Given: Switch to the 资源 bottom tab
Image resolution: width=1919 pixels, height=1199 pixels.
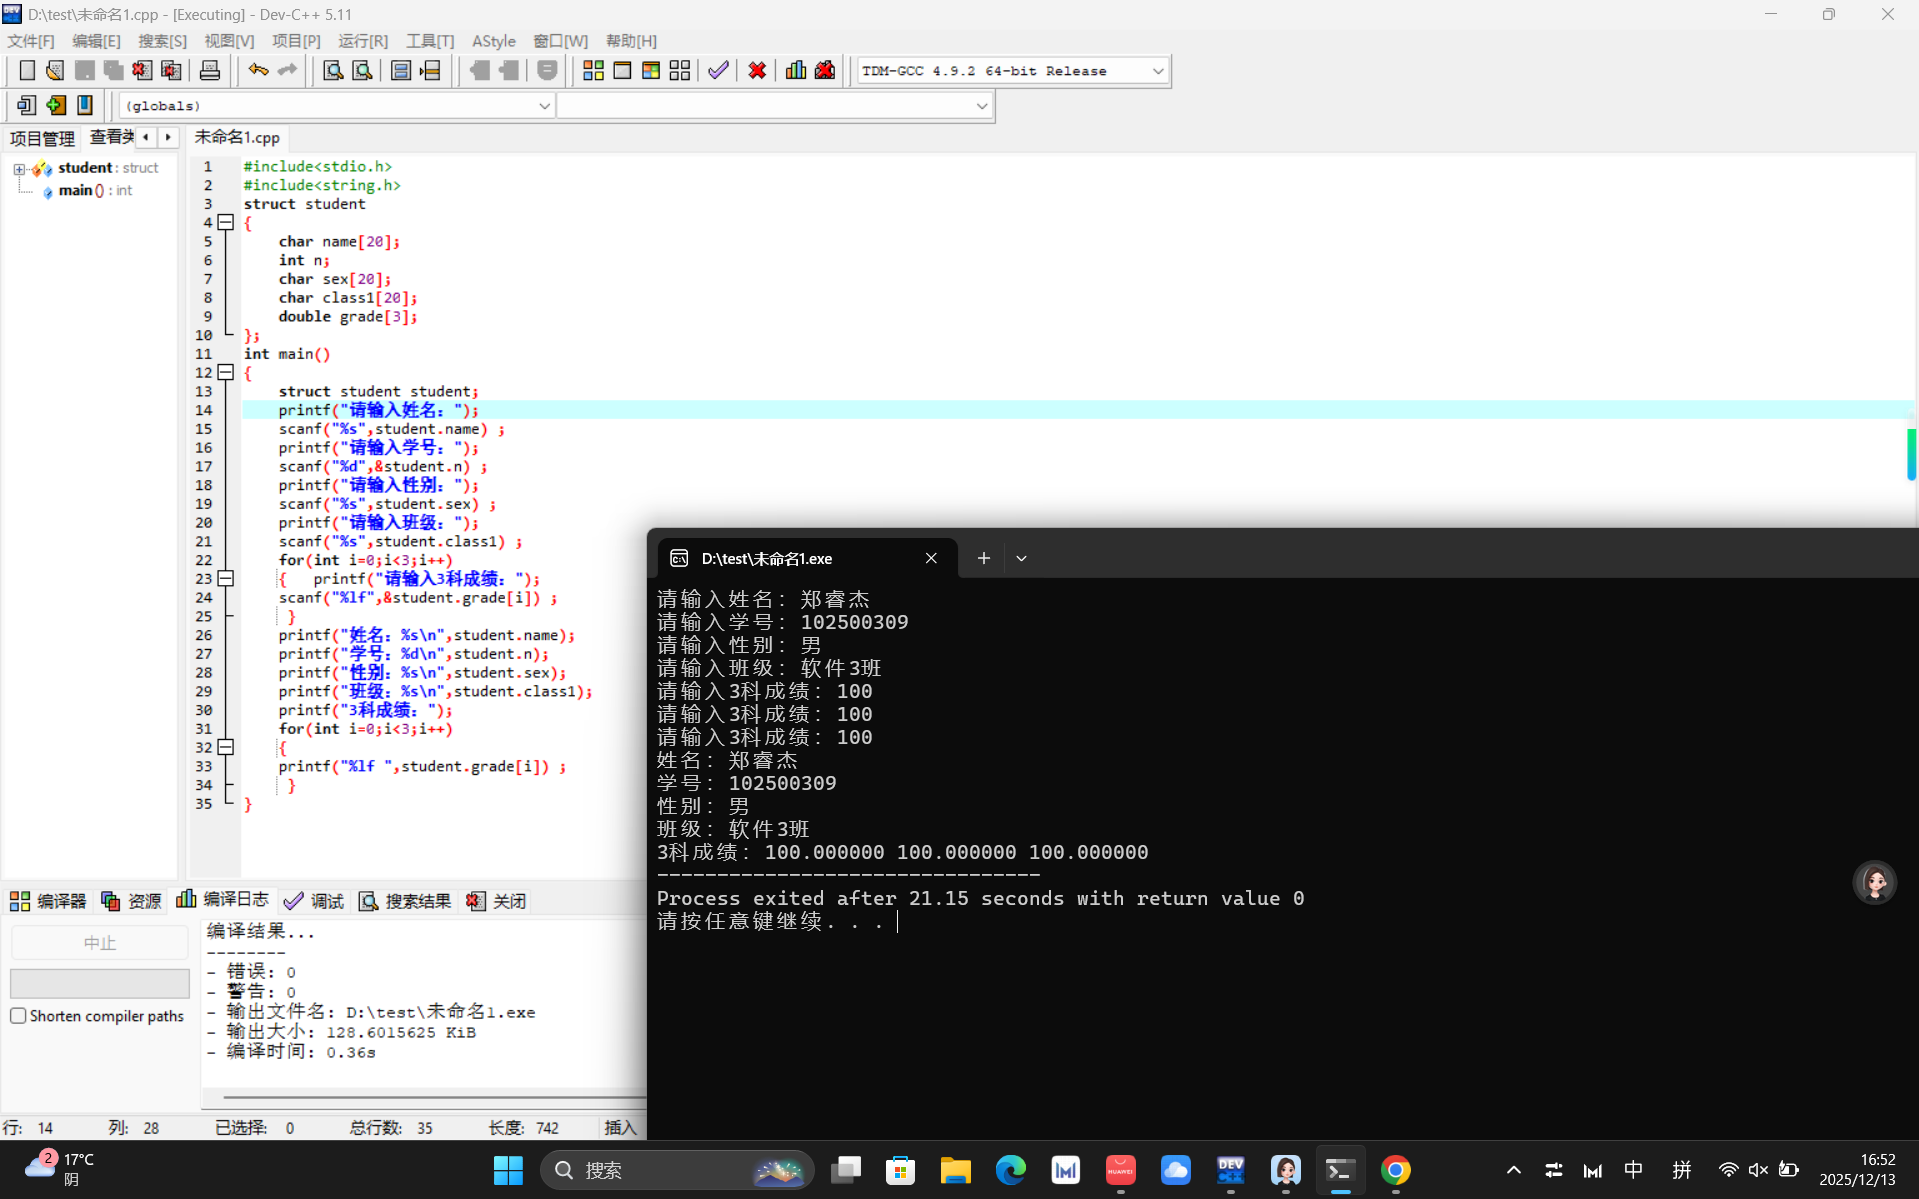Looking at the screenshot, I should click(131, 901).
